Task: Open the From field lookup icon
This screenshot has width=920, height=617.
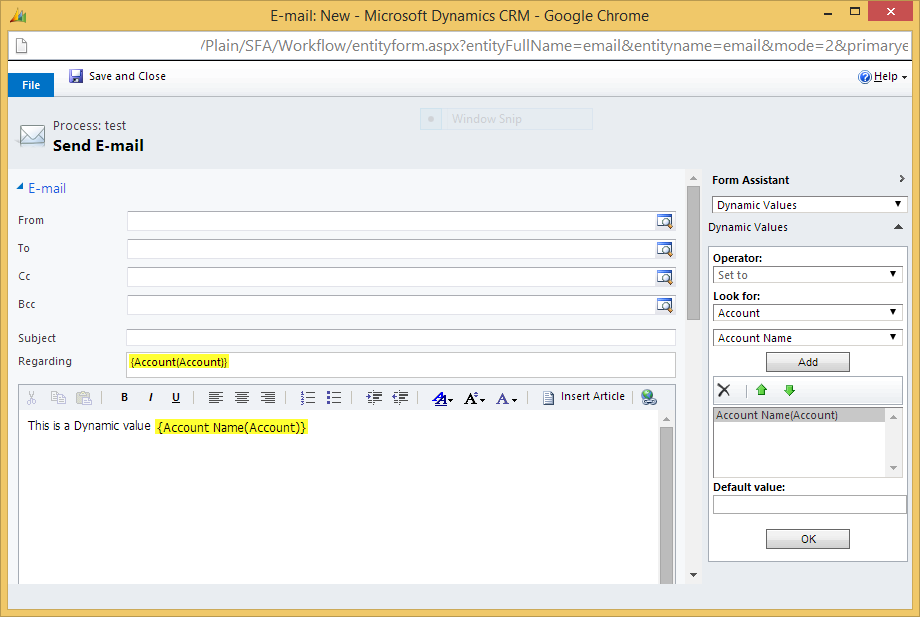Action: 665,221
